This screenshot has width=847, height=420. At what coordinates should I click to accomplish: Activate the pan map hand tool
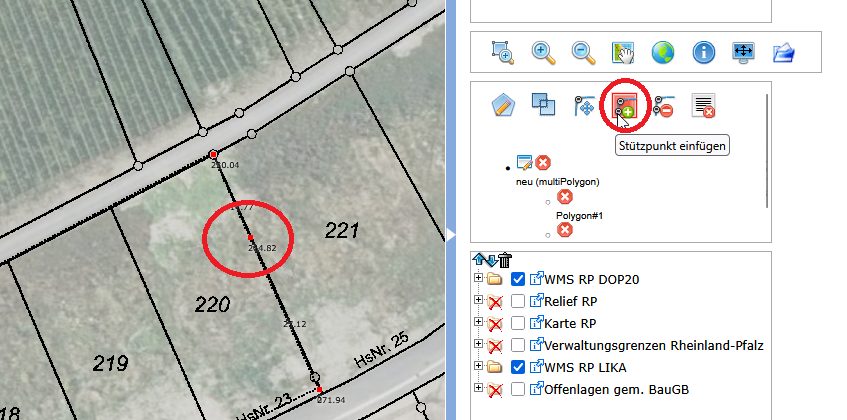[x=623, y=52]
